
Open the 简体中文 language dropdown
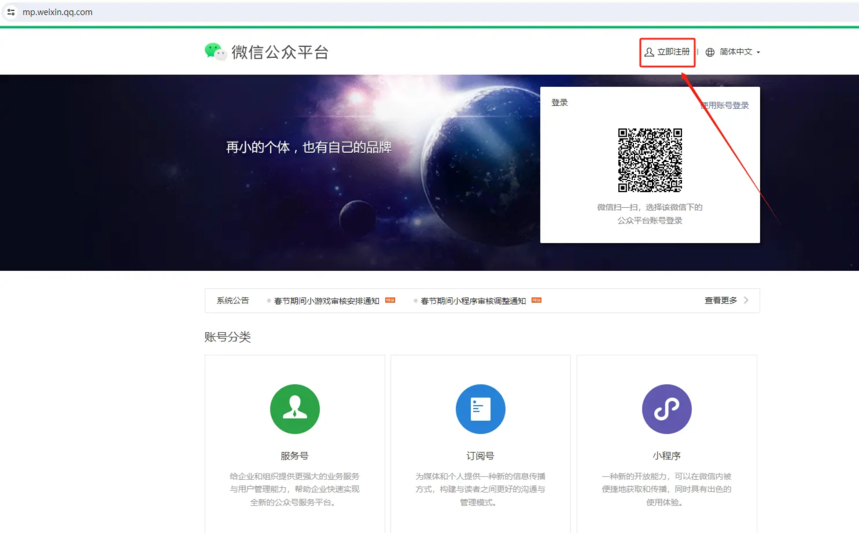733,52
